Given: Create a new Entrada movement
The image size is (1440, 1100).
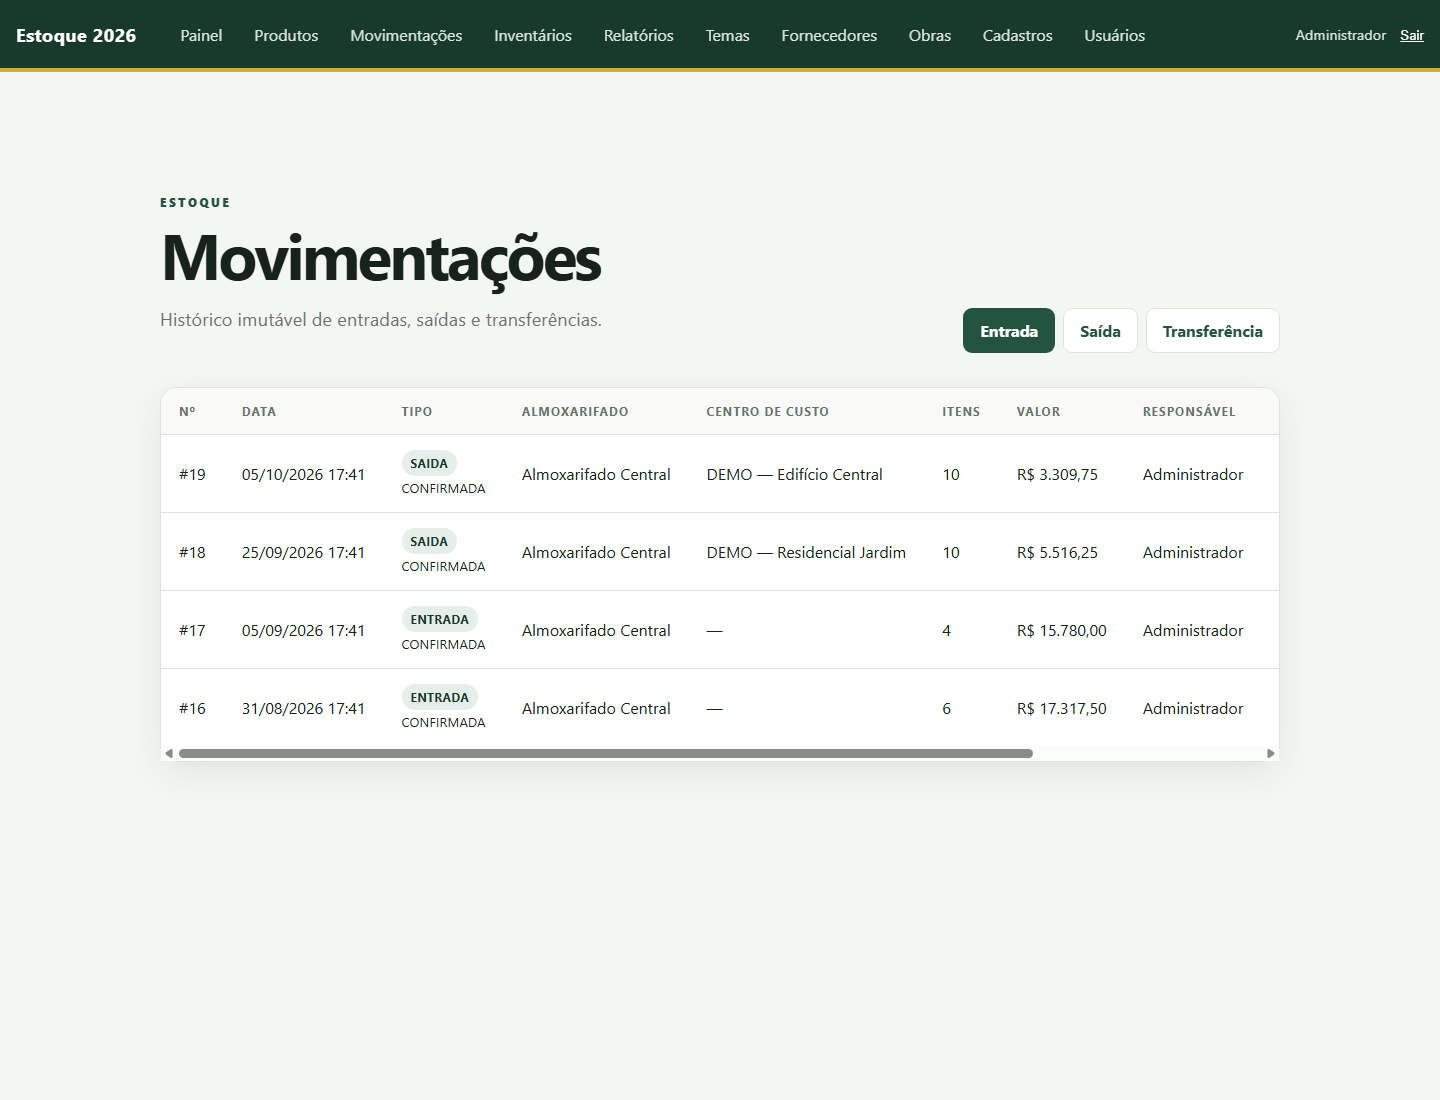Looking at the screenshot, I should (x=1009, y=331).
